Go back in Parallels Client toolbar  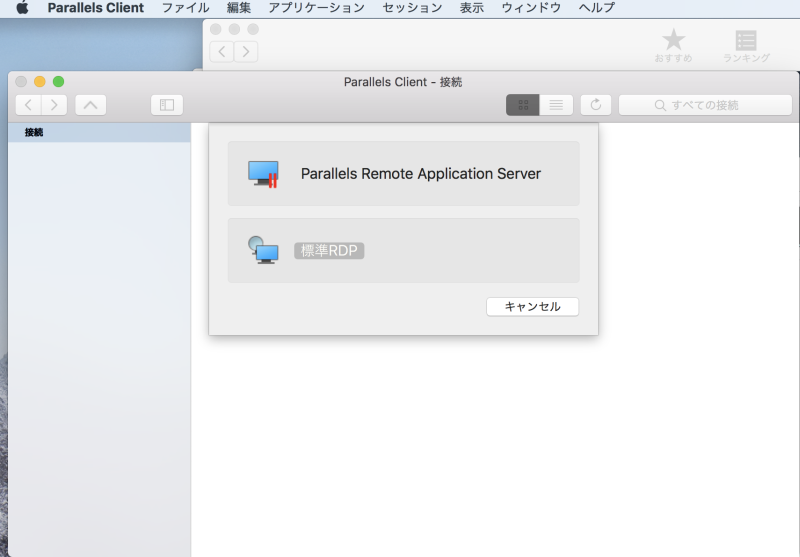[x=29, y=105]
